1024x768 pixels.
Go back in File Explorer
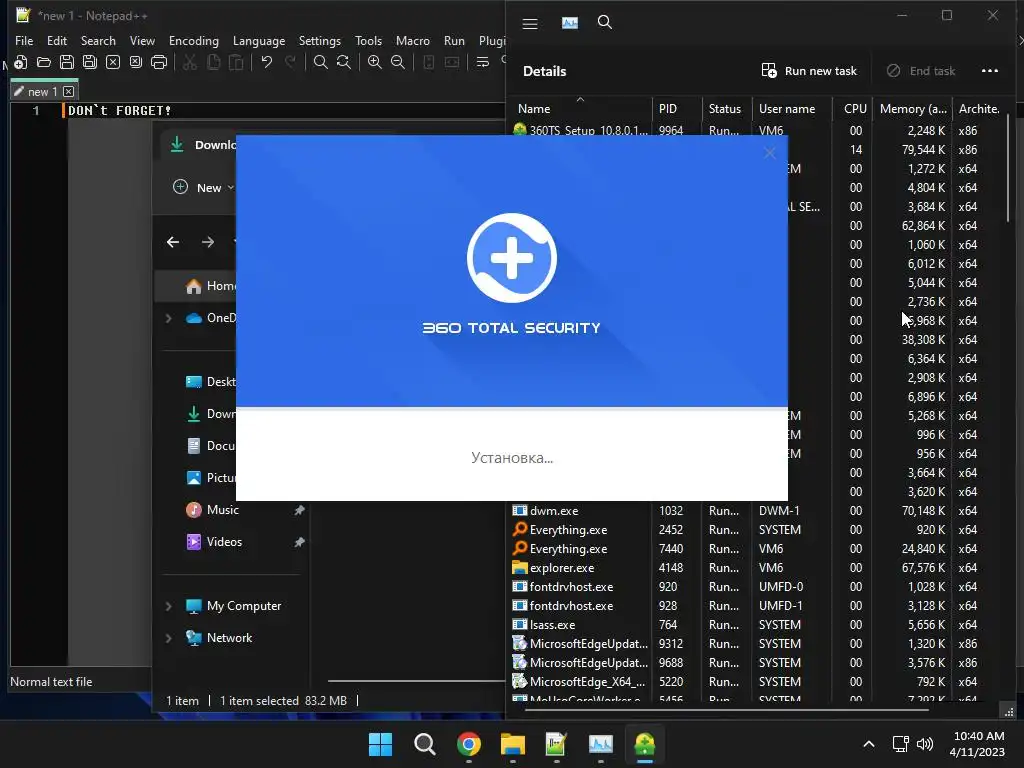(173, 242)
